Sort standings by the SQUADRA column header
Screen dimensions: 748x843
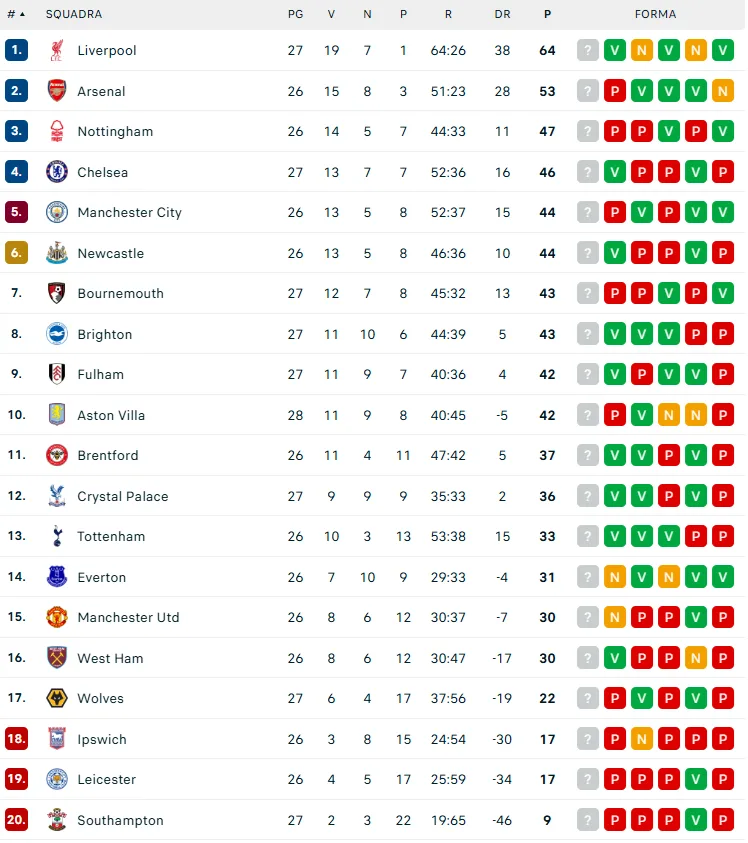click(74, 15)
